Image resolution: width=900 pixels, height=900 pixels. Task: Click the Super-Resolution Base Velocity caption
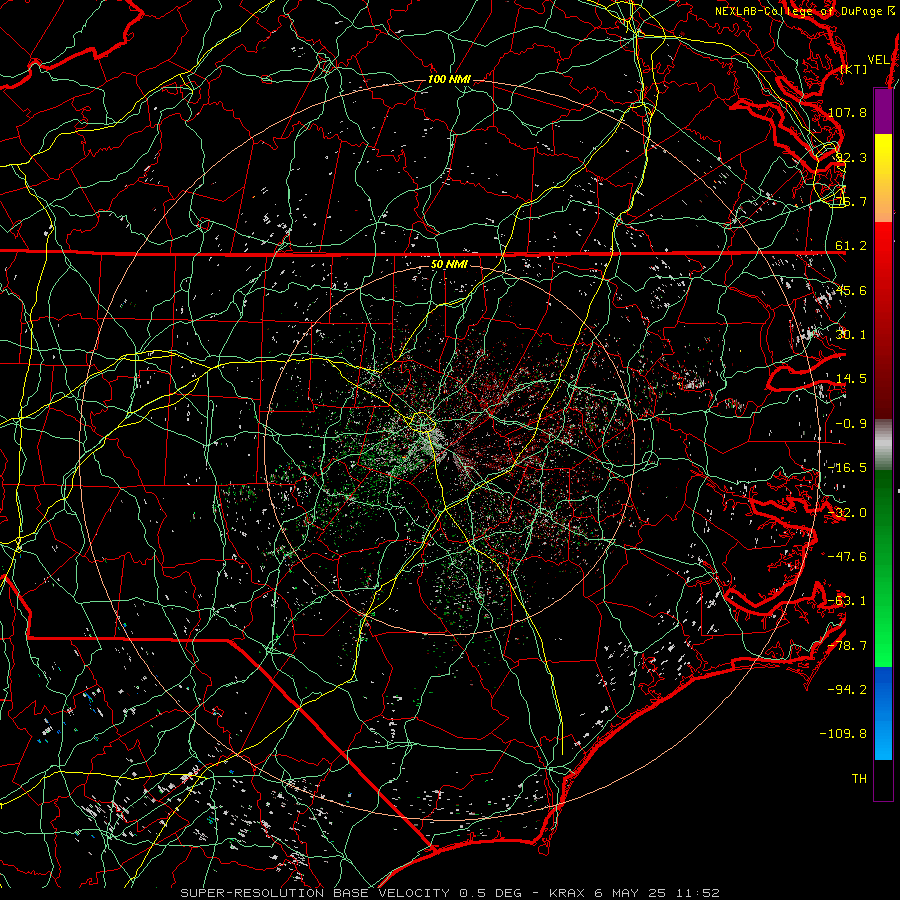pyautogui.click(x=449, y=893)
